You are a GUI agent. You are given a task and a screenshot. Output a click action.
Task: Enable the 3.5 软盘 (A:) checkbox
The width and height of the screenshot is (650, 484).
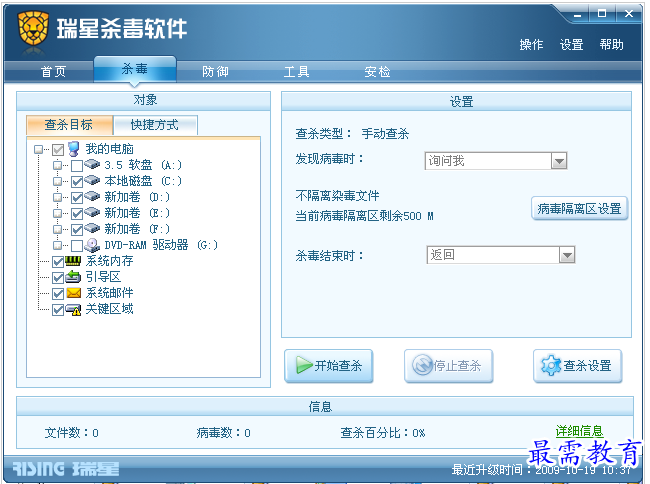coord(77,166)
